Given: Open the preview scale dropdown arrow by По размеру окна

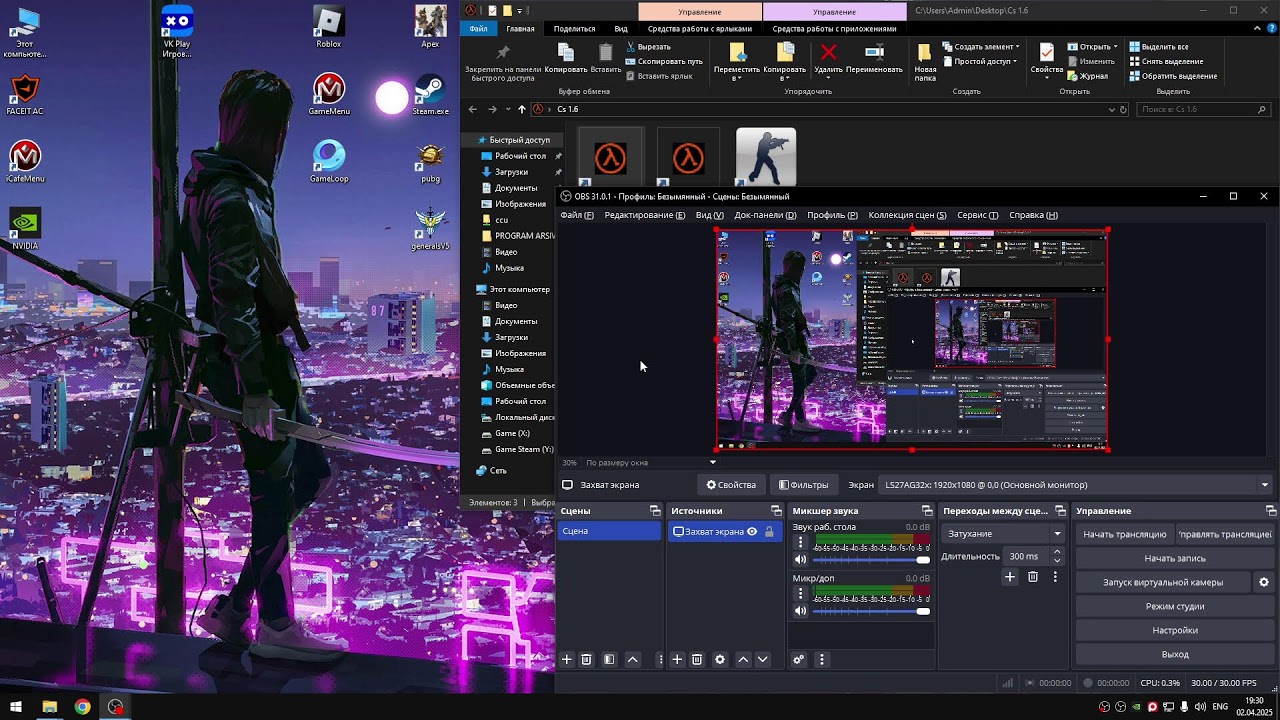Looking at the screenshot, I should (713, 463).
